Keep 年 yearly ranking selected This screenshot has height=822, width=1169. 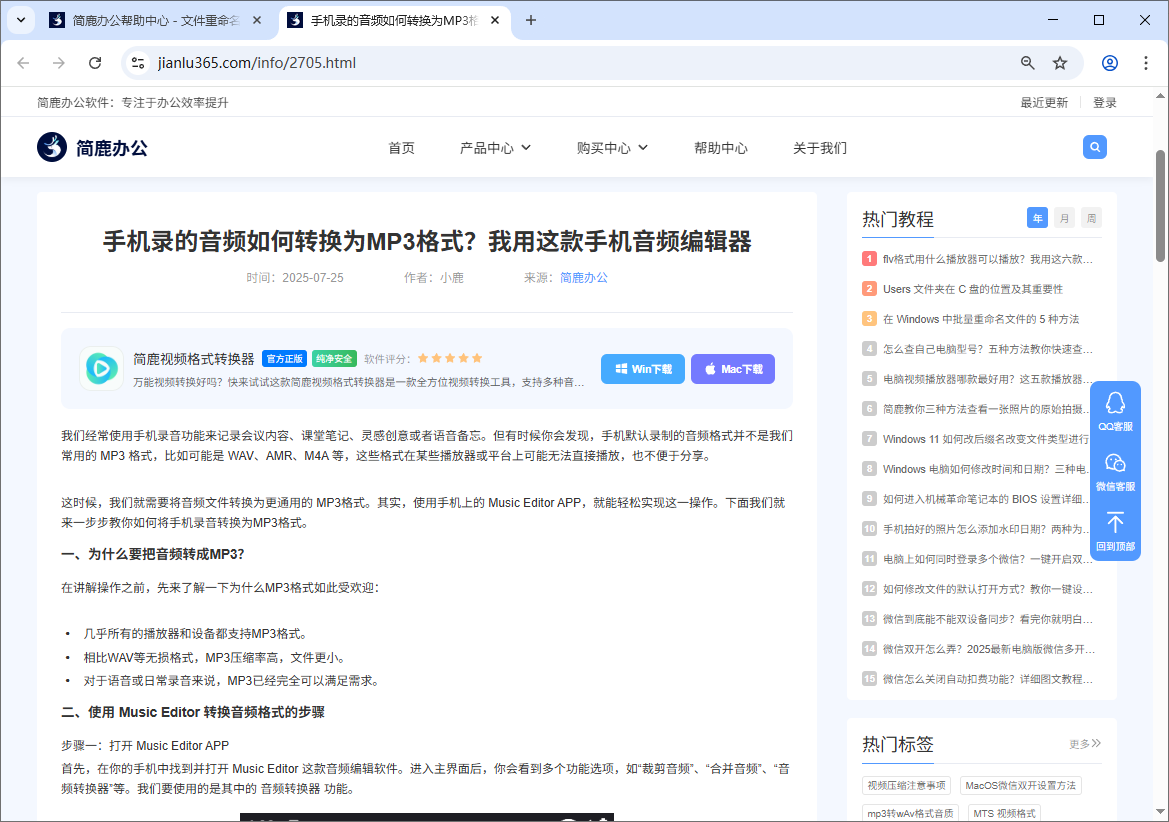tap(1037, 217)
